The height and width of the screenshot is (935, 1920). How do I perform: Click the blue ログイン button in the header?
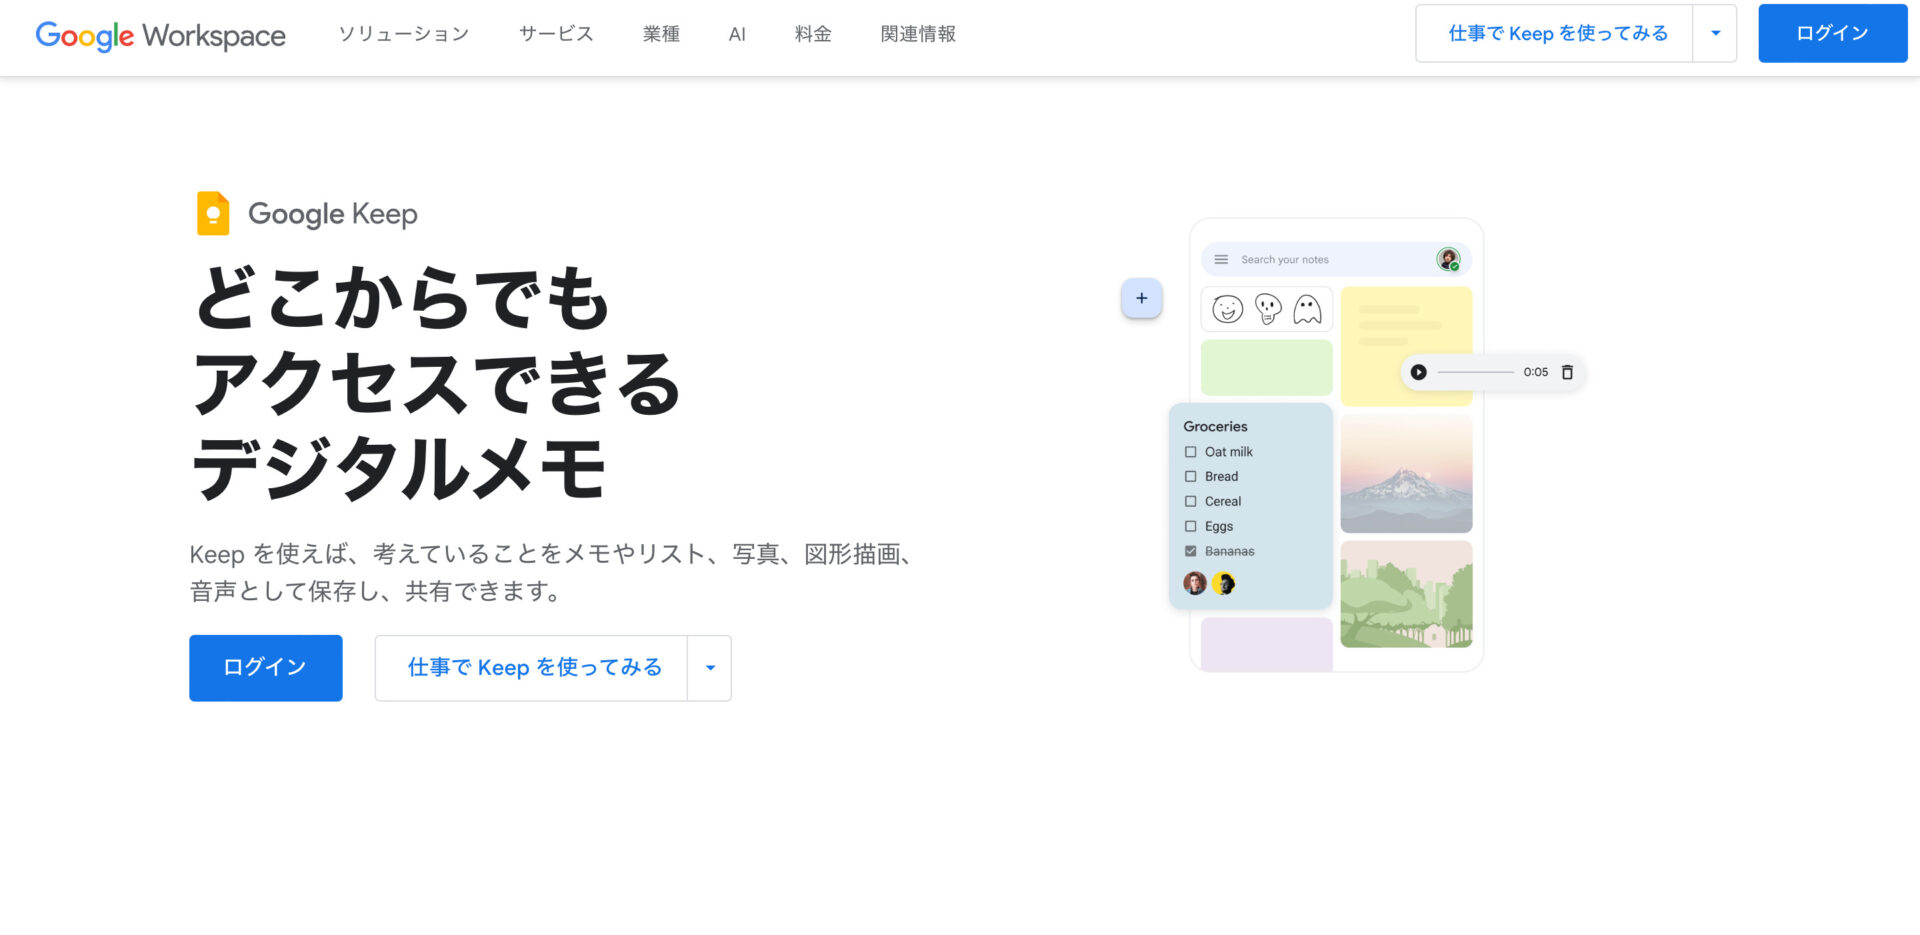click(x=1832, y=32)
